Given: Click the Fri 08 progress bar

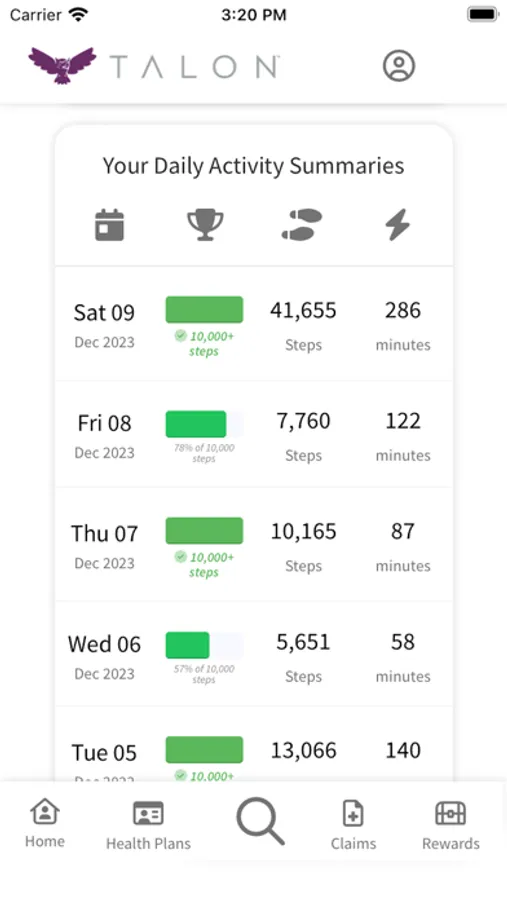Looking at the screenshot, I should pyautogui.click(x=204, y=424).
